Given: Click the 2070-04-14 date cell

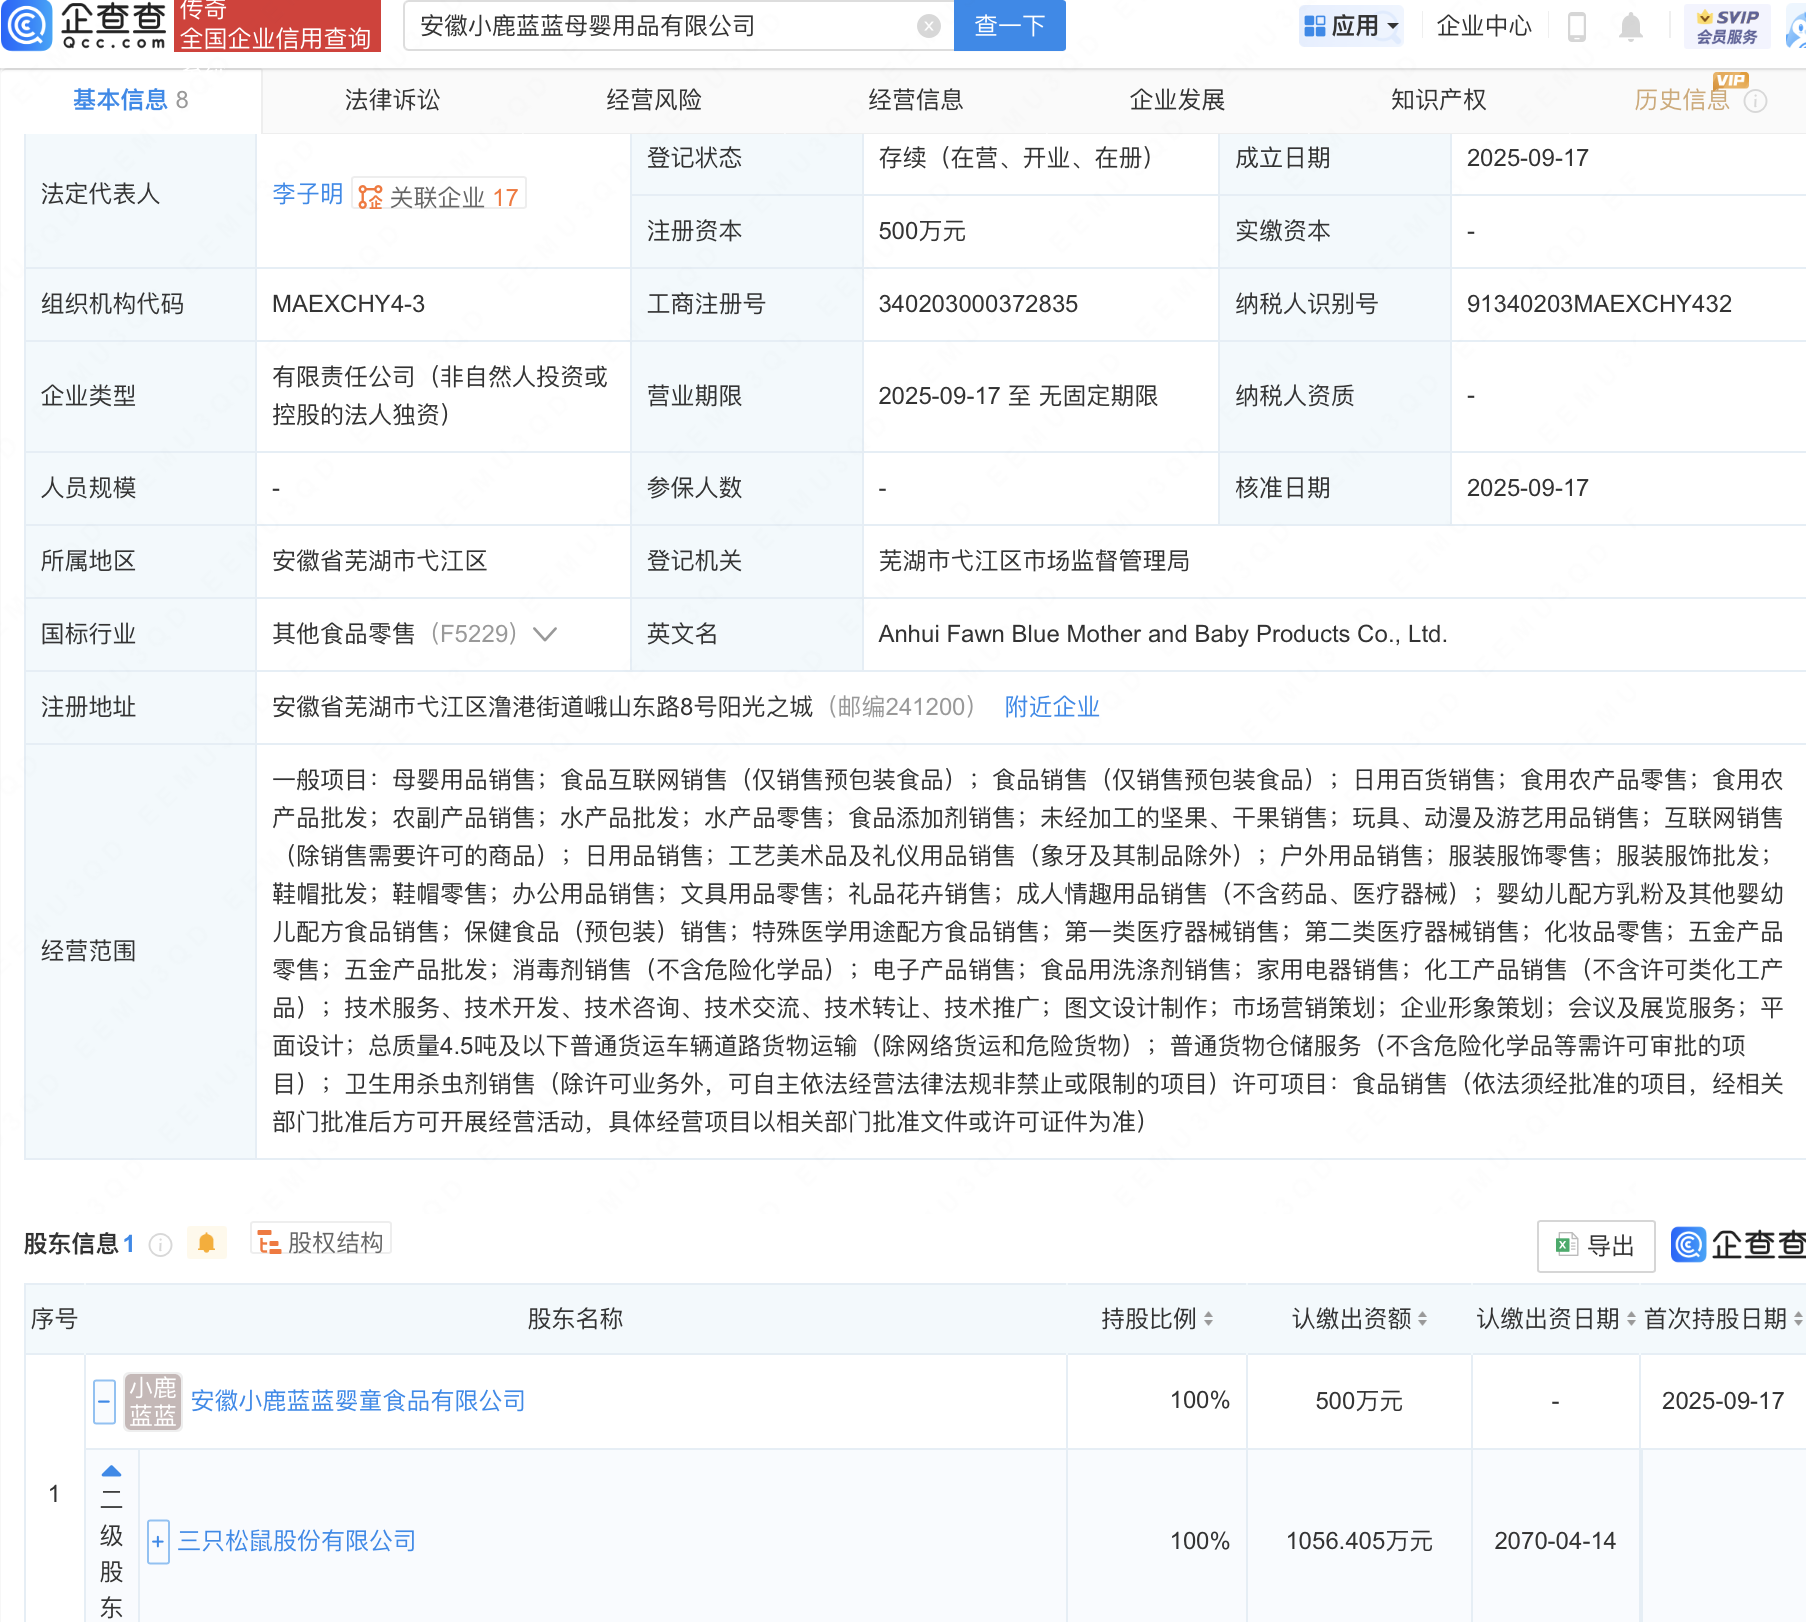Looking at the screenshot, I should (x=1555, y=1541).
